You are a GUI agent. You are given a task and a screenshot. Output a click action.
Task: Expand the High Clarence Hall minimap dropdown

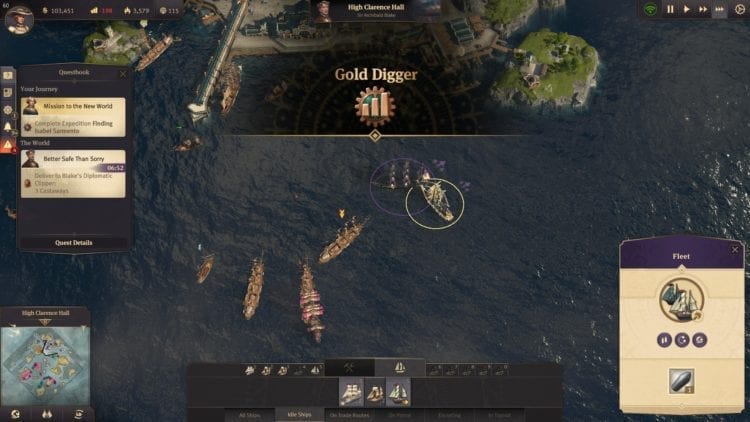pos(45,322)
